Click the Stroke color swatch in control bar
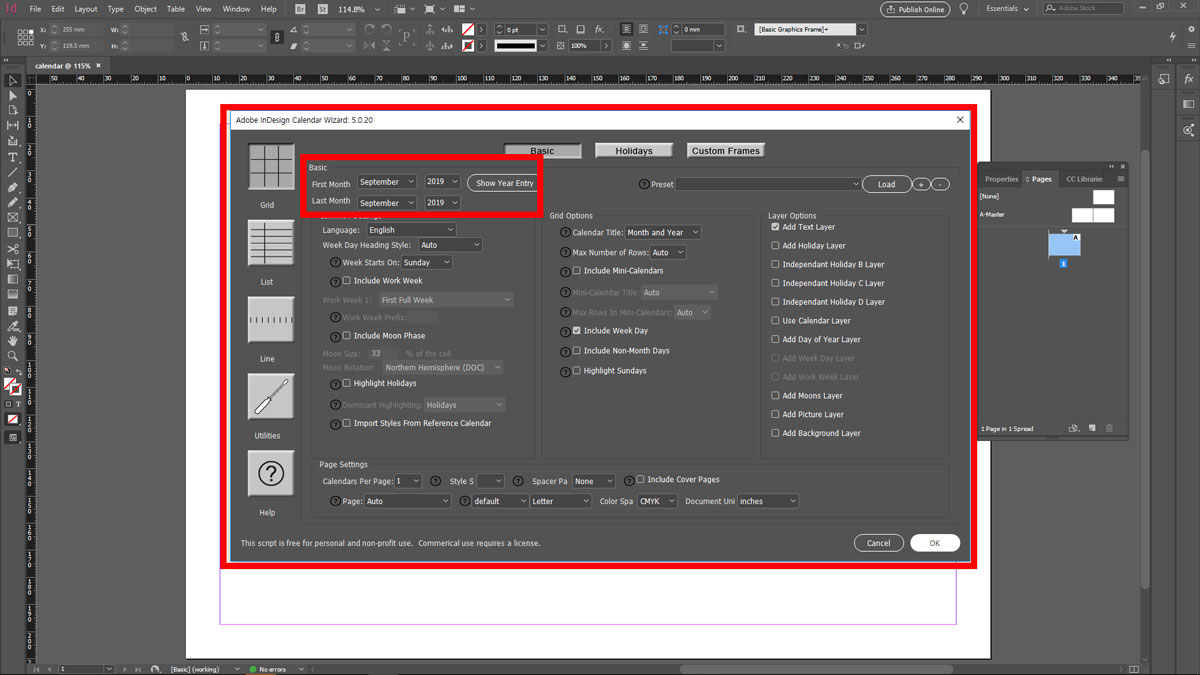This screenshot has width=1200, height=675. [x=467, y=46]
